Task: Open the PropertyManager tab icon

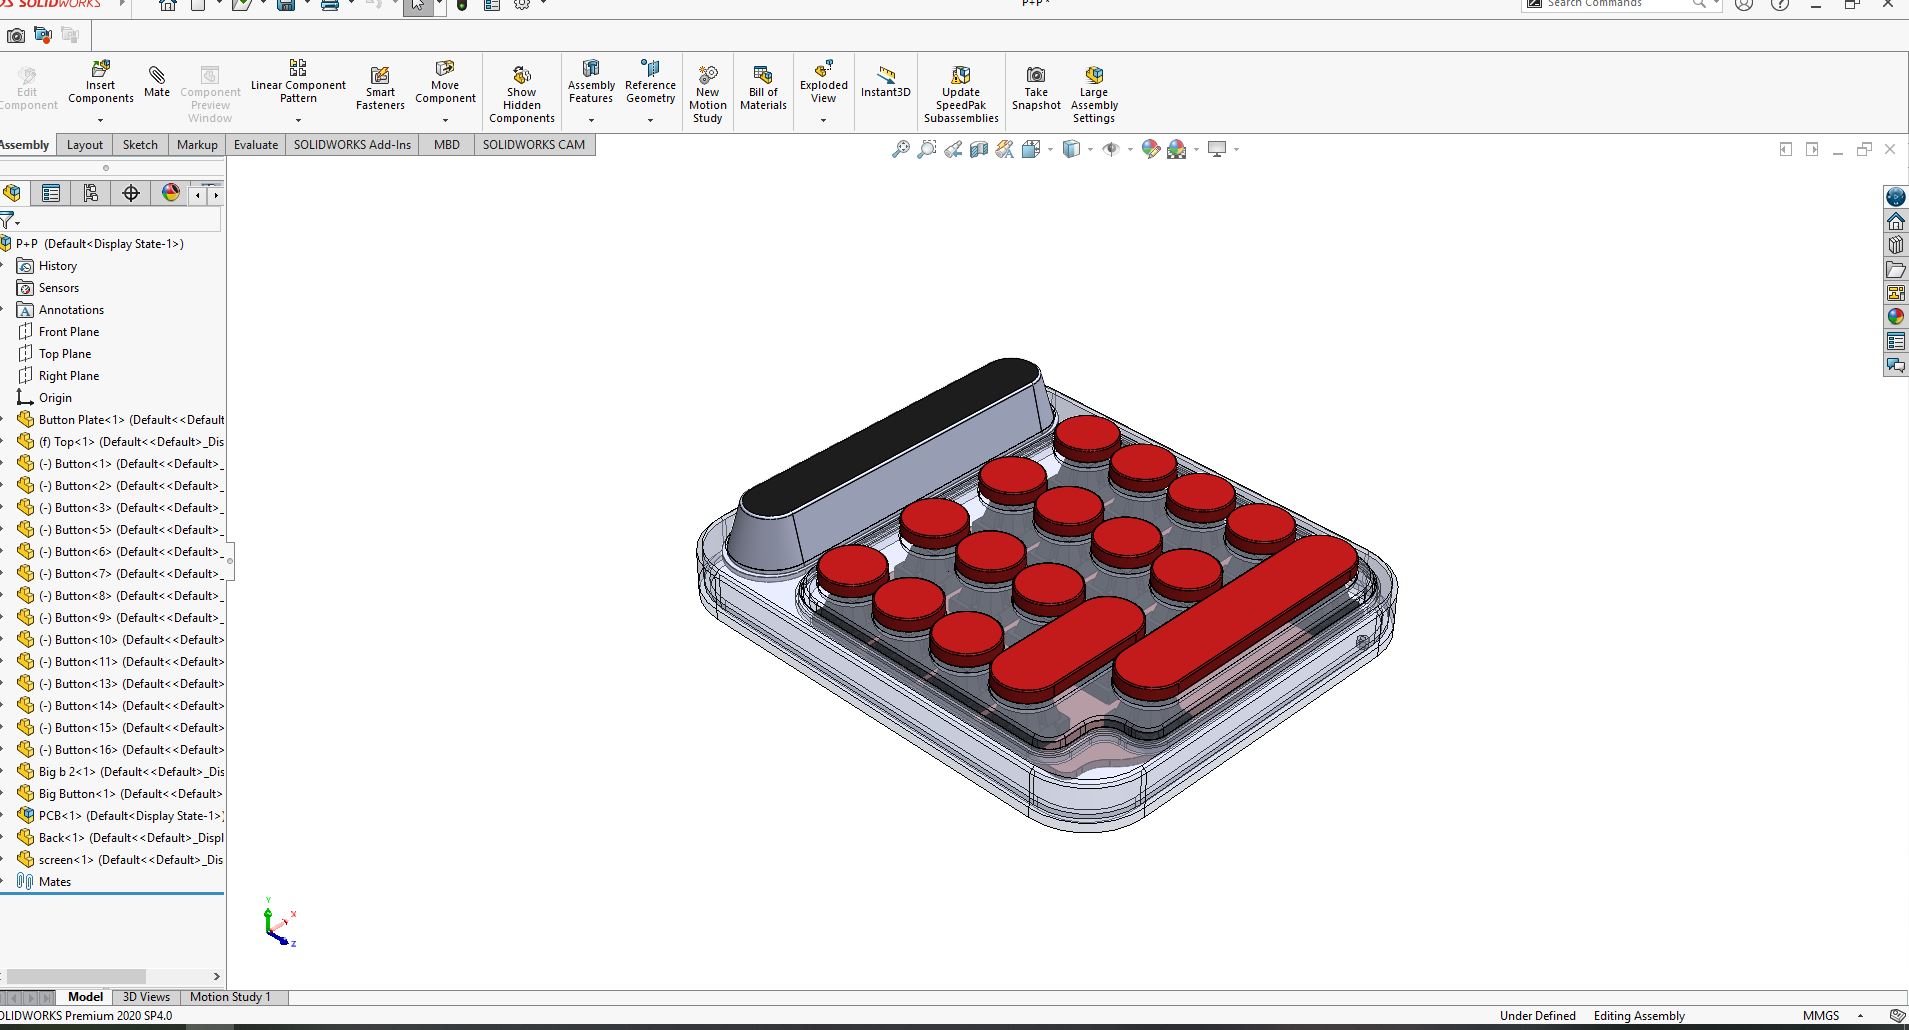Action: (51, 193)
